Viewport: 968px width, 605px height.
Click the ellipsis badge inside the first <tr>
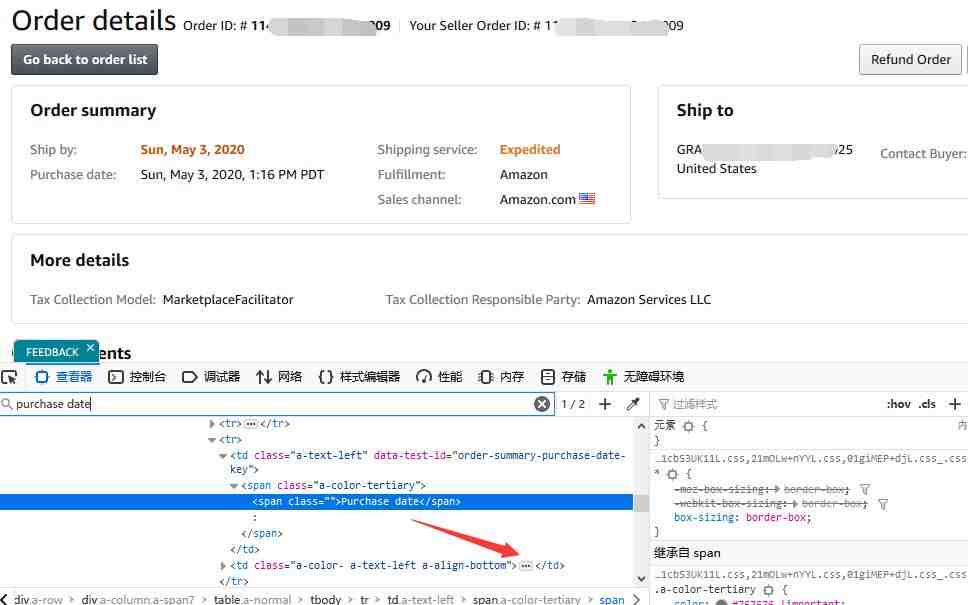251,424
